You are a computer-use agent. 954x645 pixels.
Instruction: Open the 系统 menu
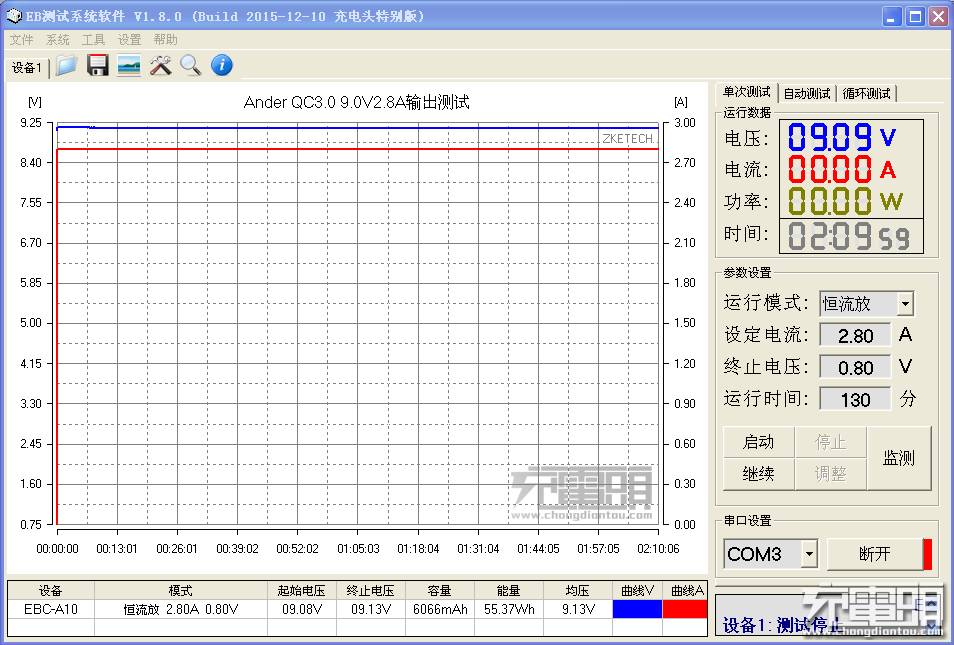coord(58,40)
